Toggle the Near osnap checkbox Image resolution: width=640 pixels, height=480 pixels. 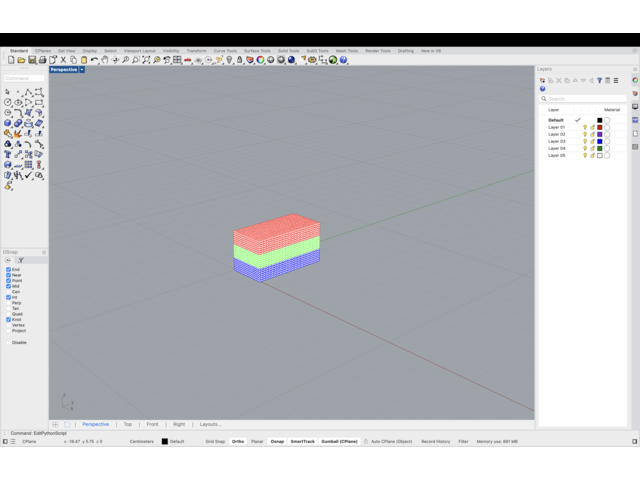9,275
